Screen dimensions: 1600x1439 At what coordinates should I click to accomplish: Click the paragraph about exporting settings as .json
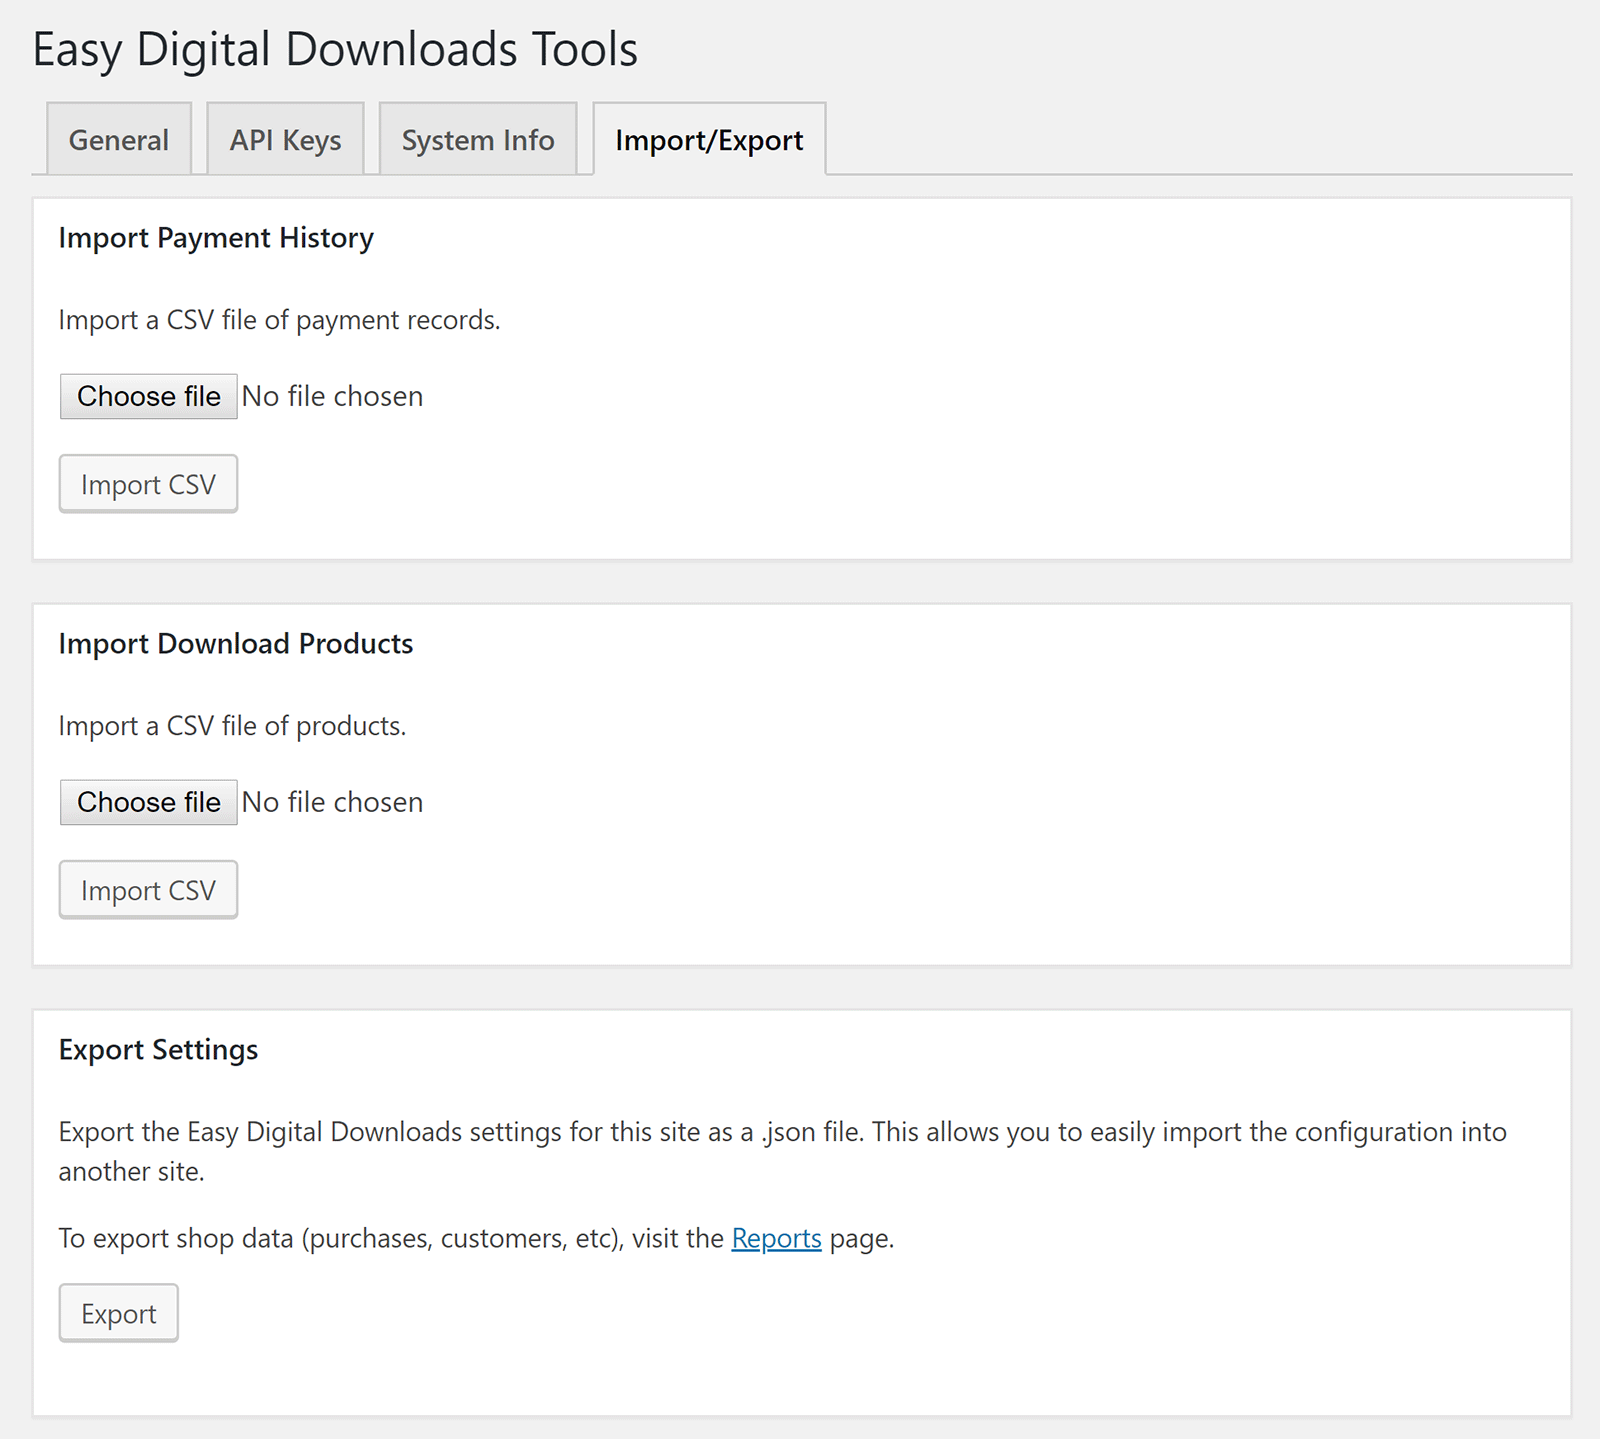point(782,1151)
